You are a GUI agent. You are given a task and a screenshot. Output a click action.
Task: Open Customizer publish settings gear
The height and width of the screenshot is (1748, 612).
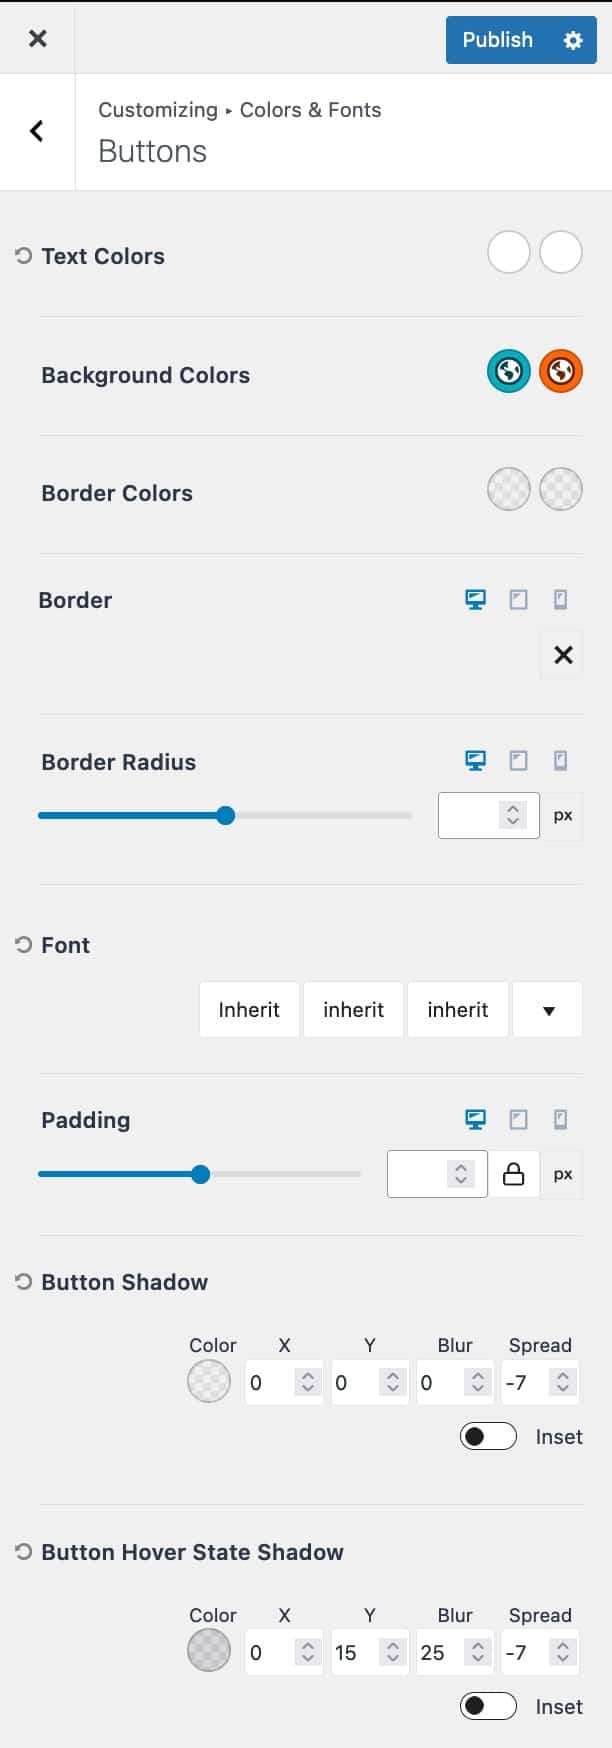click(572, 40)
